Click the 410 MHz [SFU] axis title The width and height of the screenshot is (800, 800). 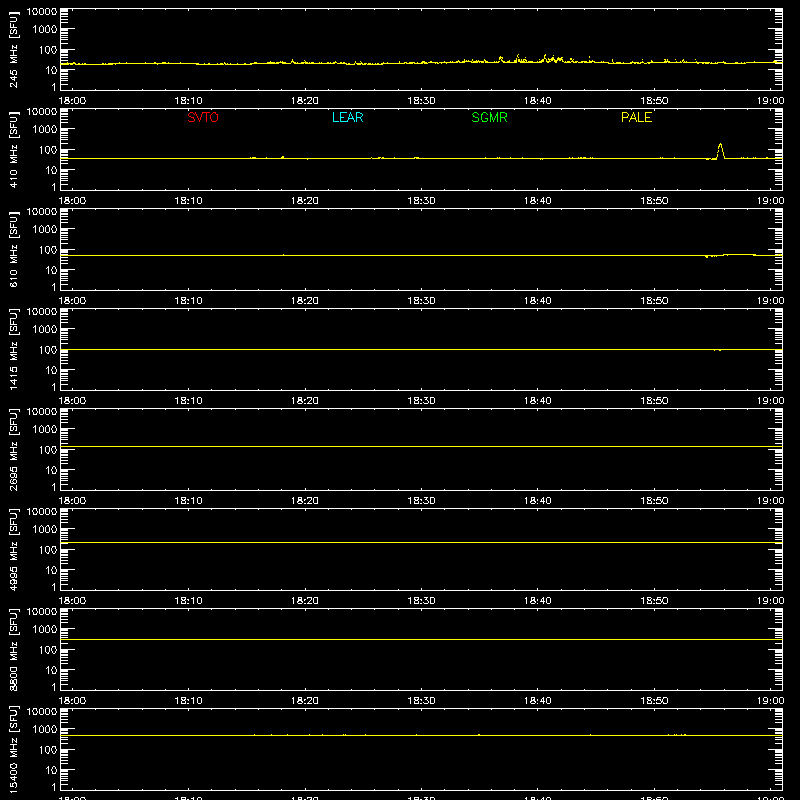(x=14, y=149)
